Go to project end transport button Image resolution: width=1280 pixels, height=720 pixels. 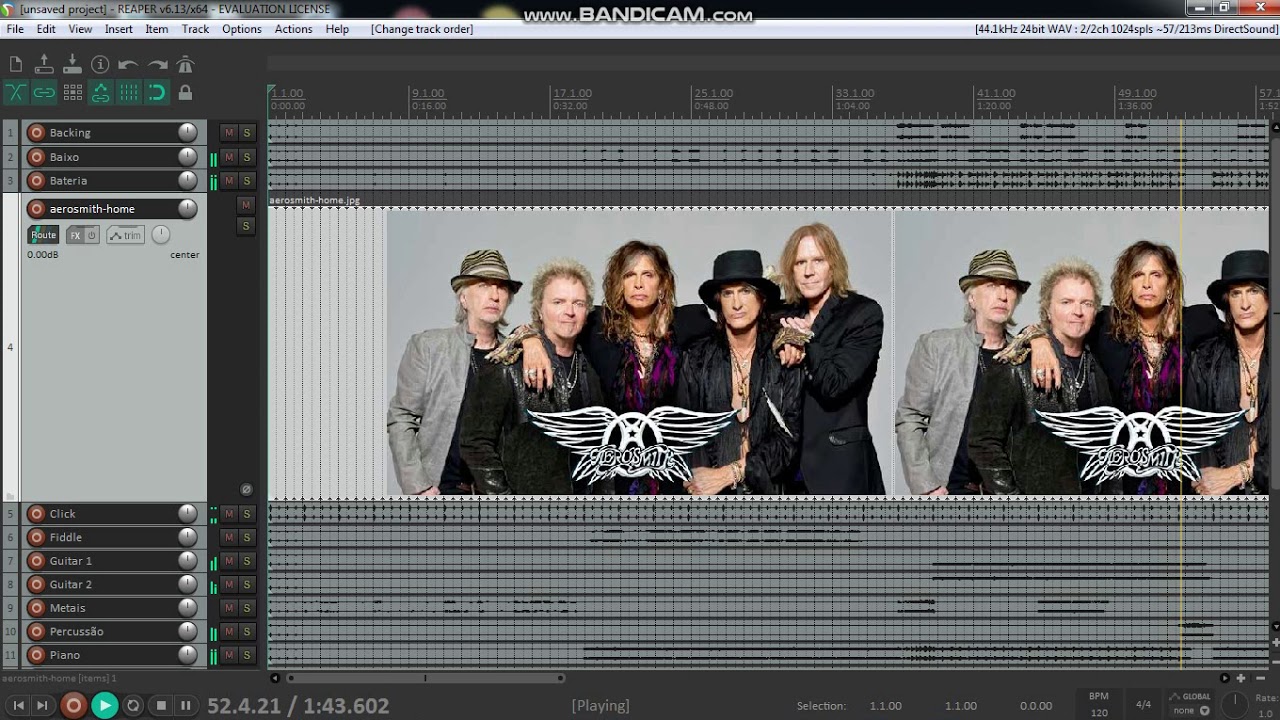point(42,705)
